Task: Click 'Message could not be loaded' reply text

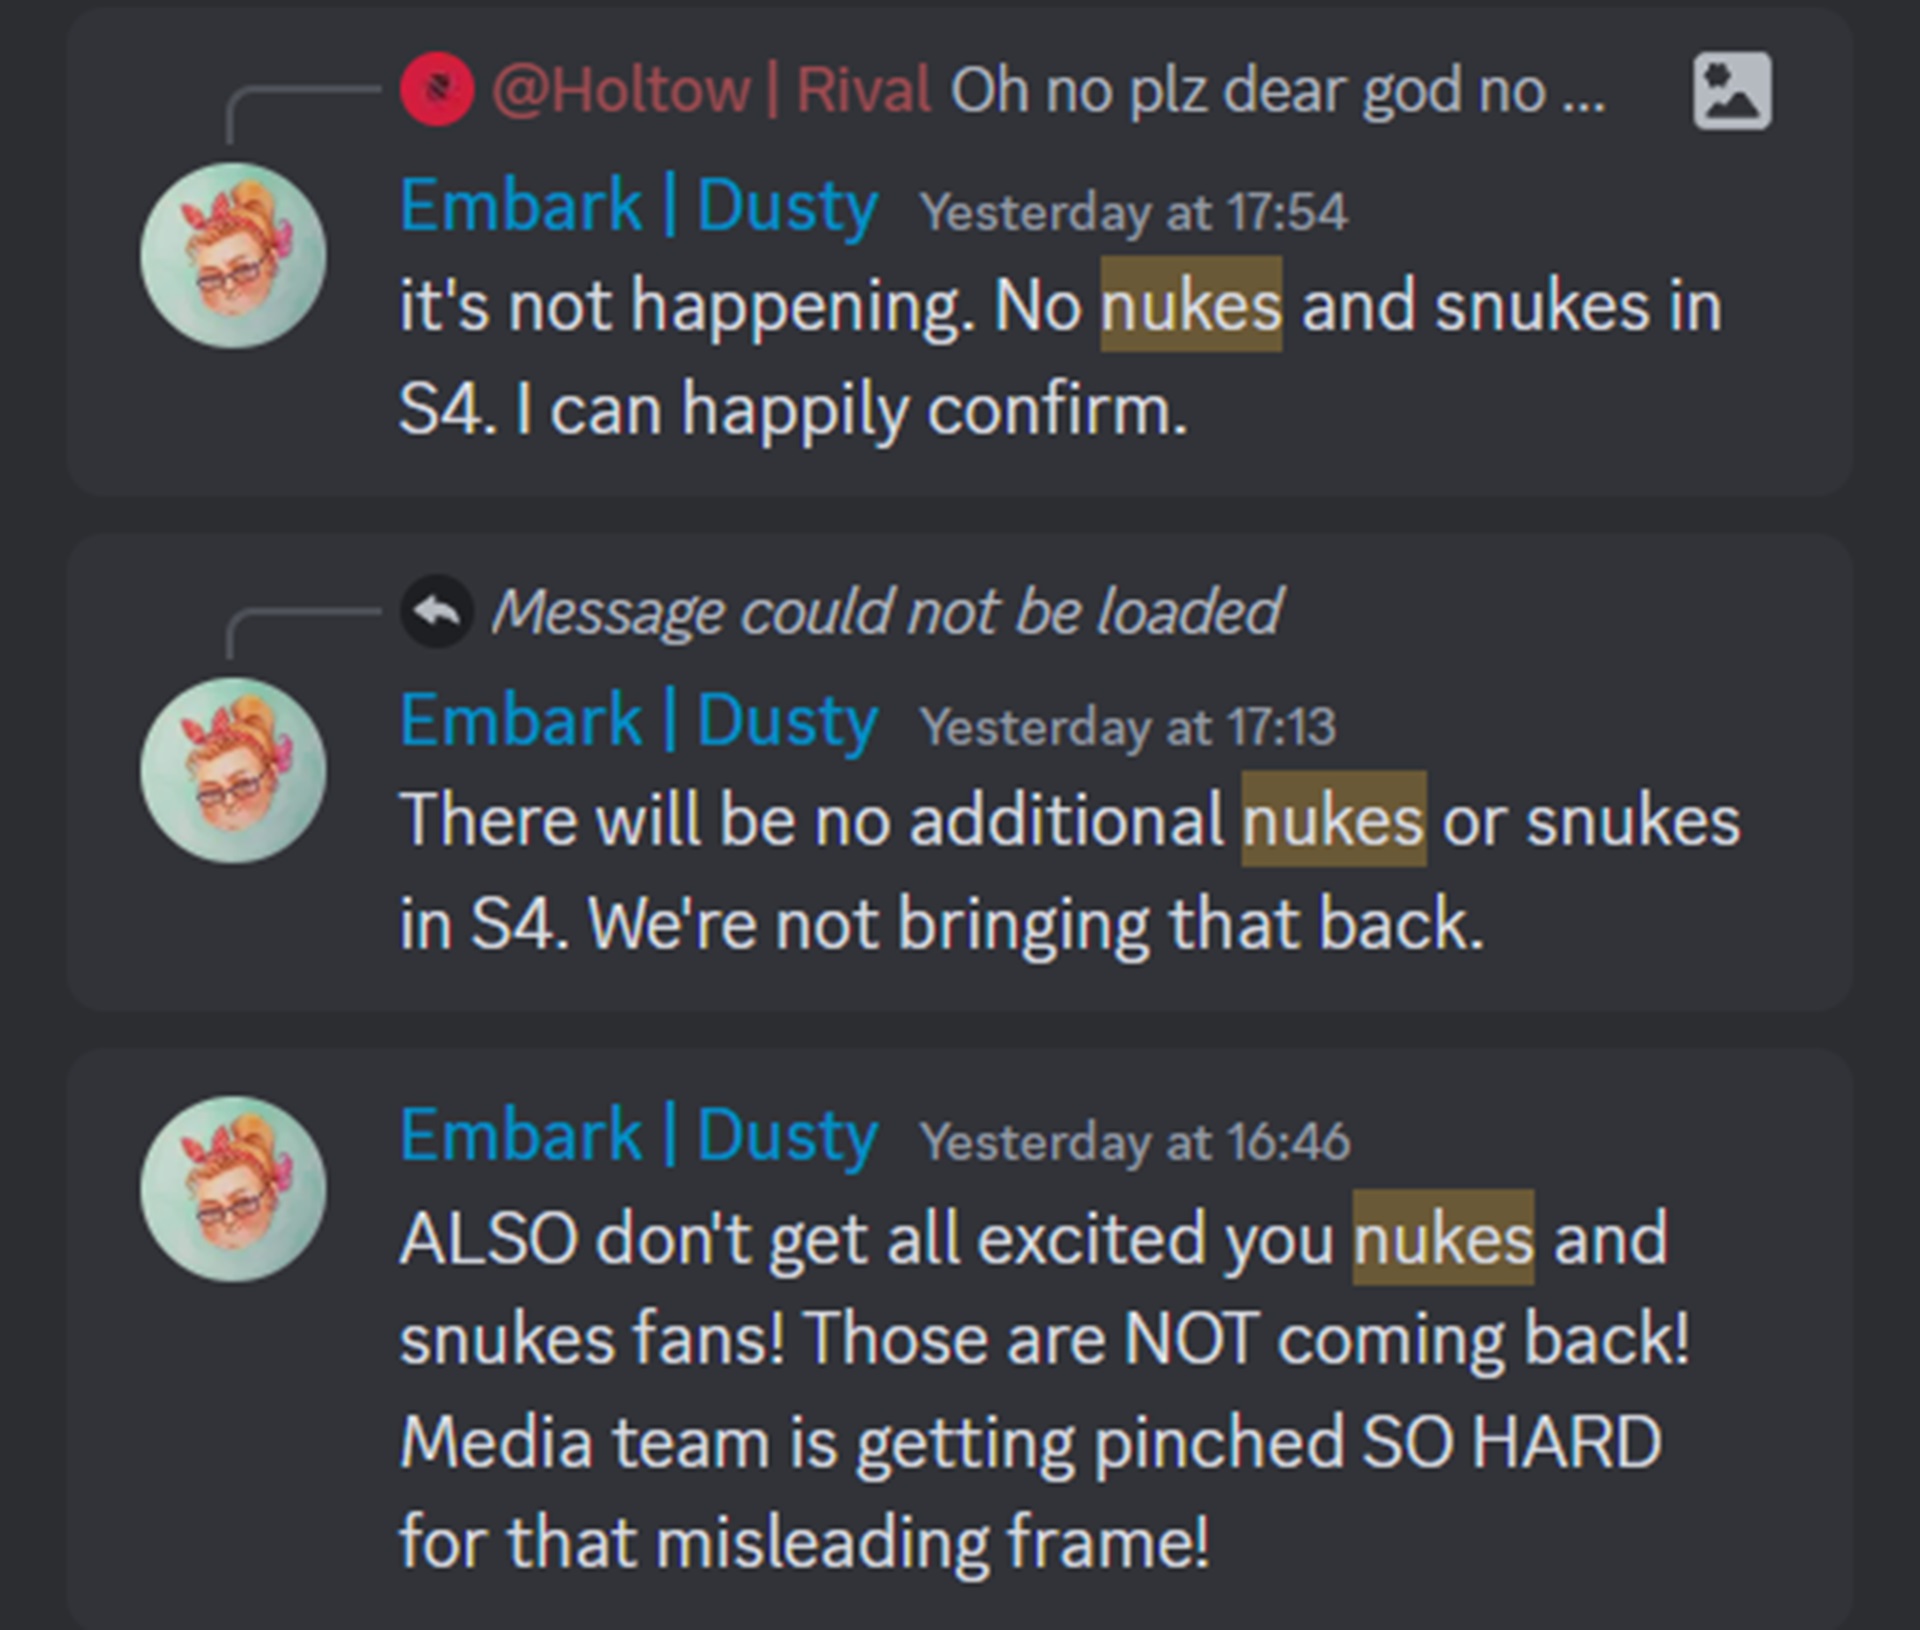Action: click(886, 611)
